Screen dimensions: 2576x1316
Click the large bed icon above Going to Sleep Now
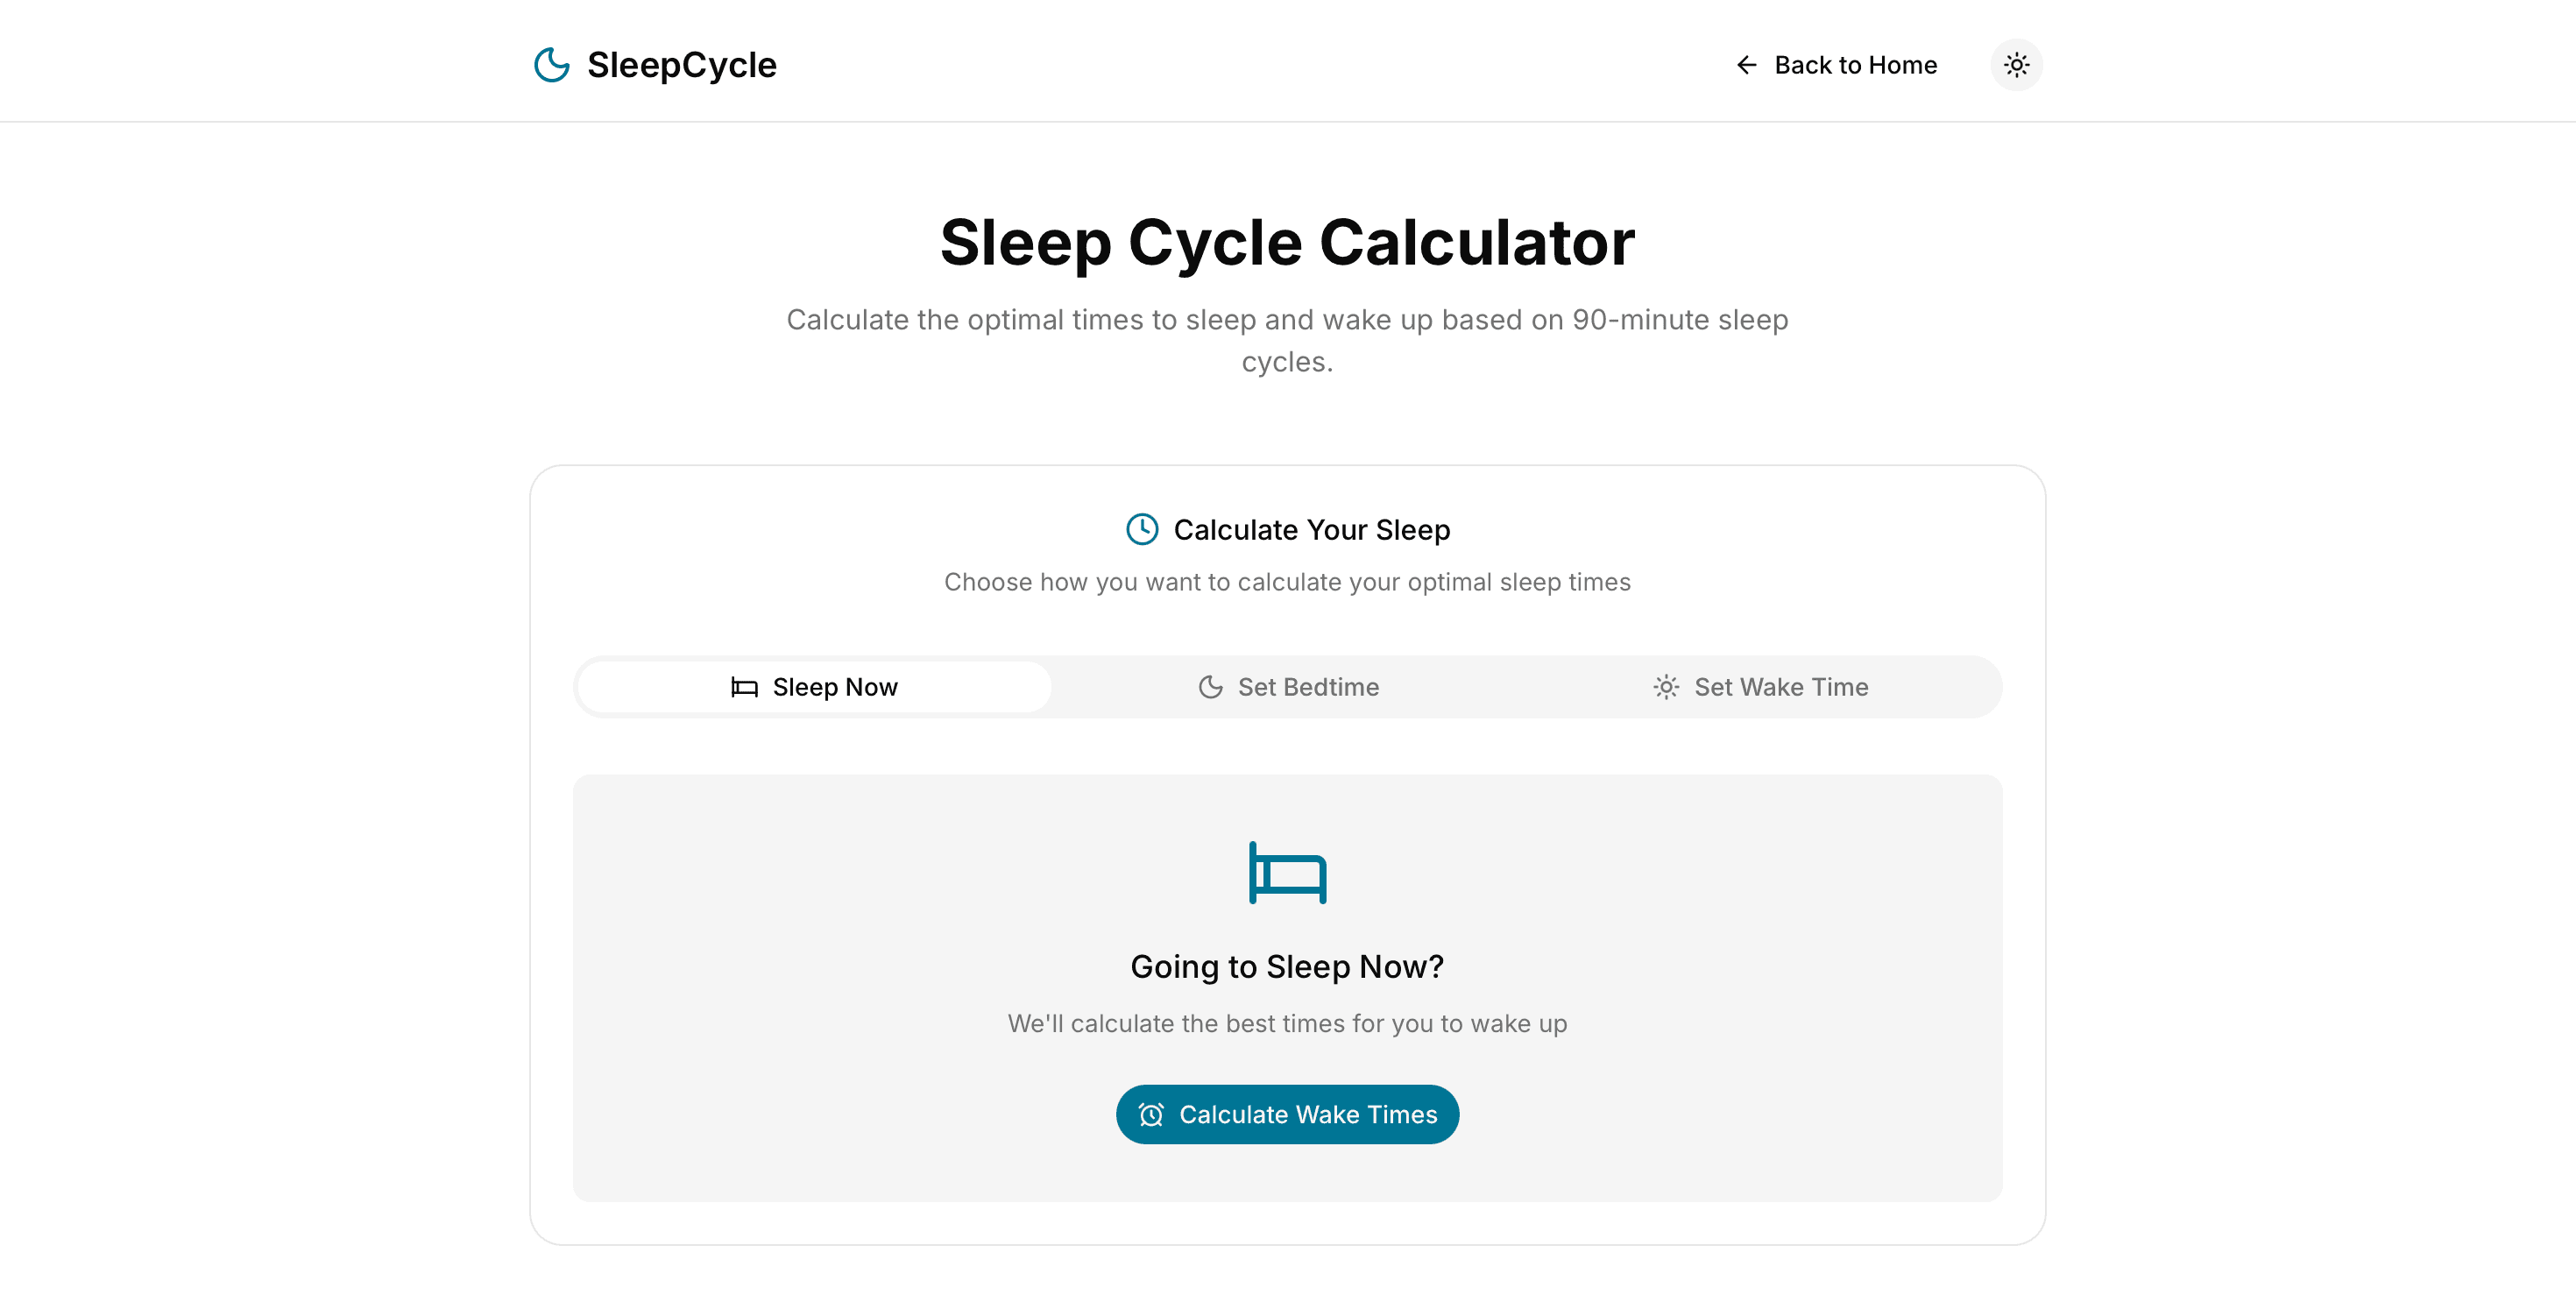pyautogui.click(x=1287, y=872)
